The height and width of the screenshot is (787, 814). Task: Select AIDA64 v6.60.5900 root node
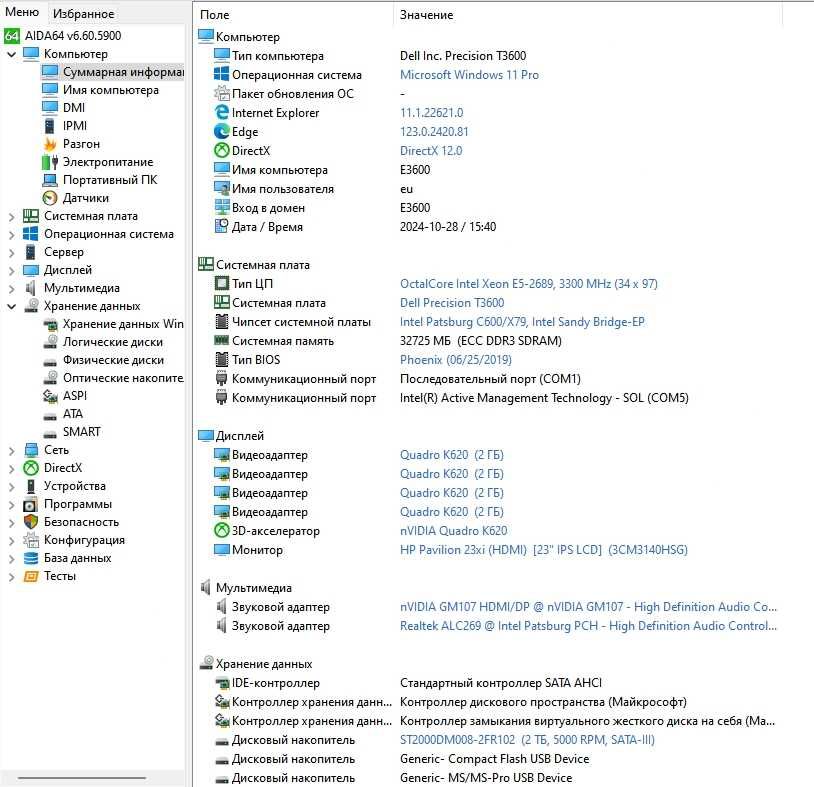73,36
